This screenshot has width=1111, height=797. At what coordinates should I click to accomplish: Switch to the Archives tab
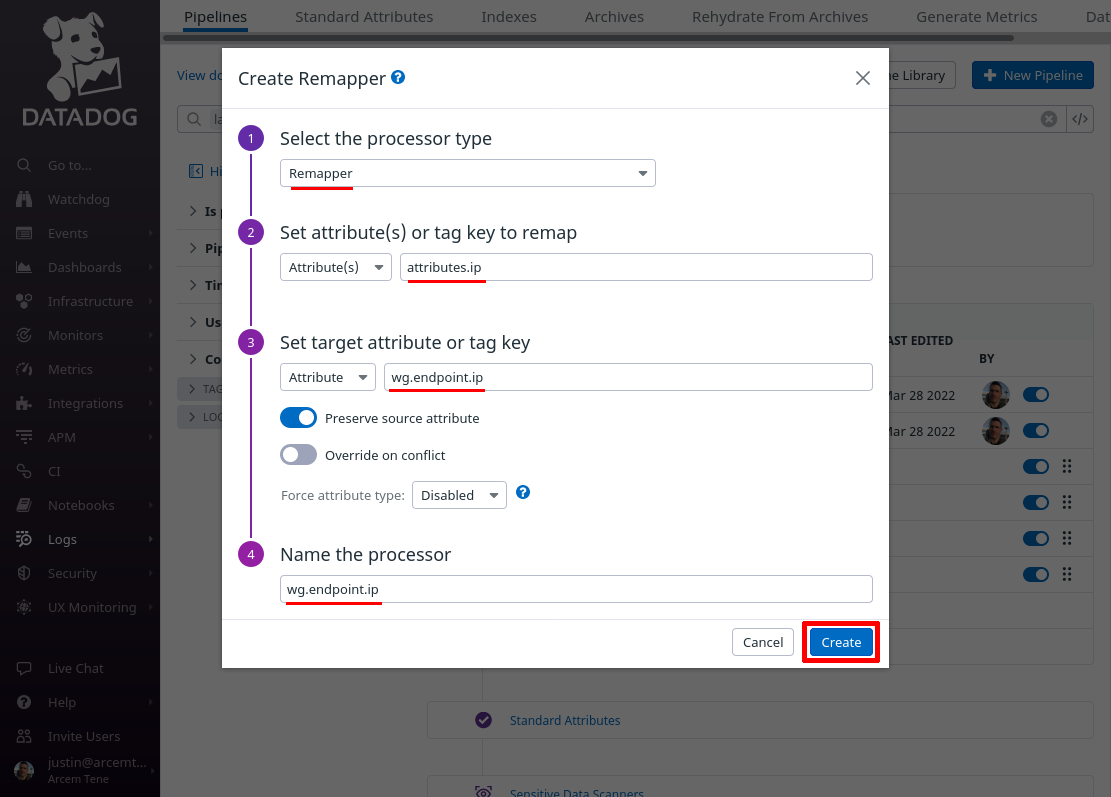tap(614, 16)
